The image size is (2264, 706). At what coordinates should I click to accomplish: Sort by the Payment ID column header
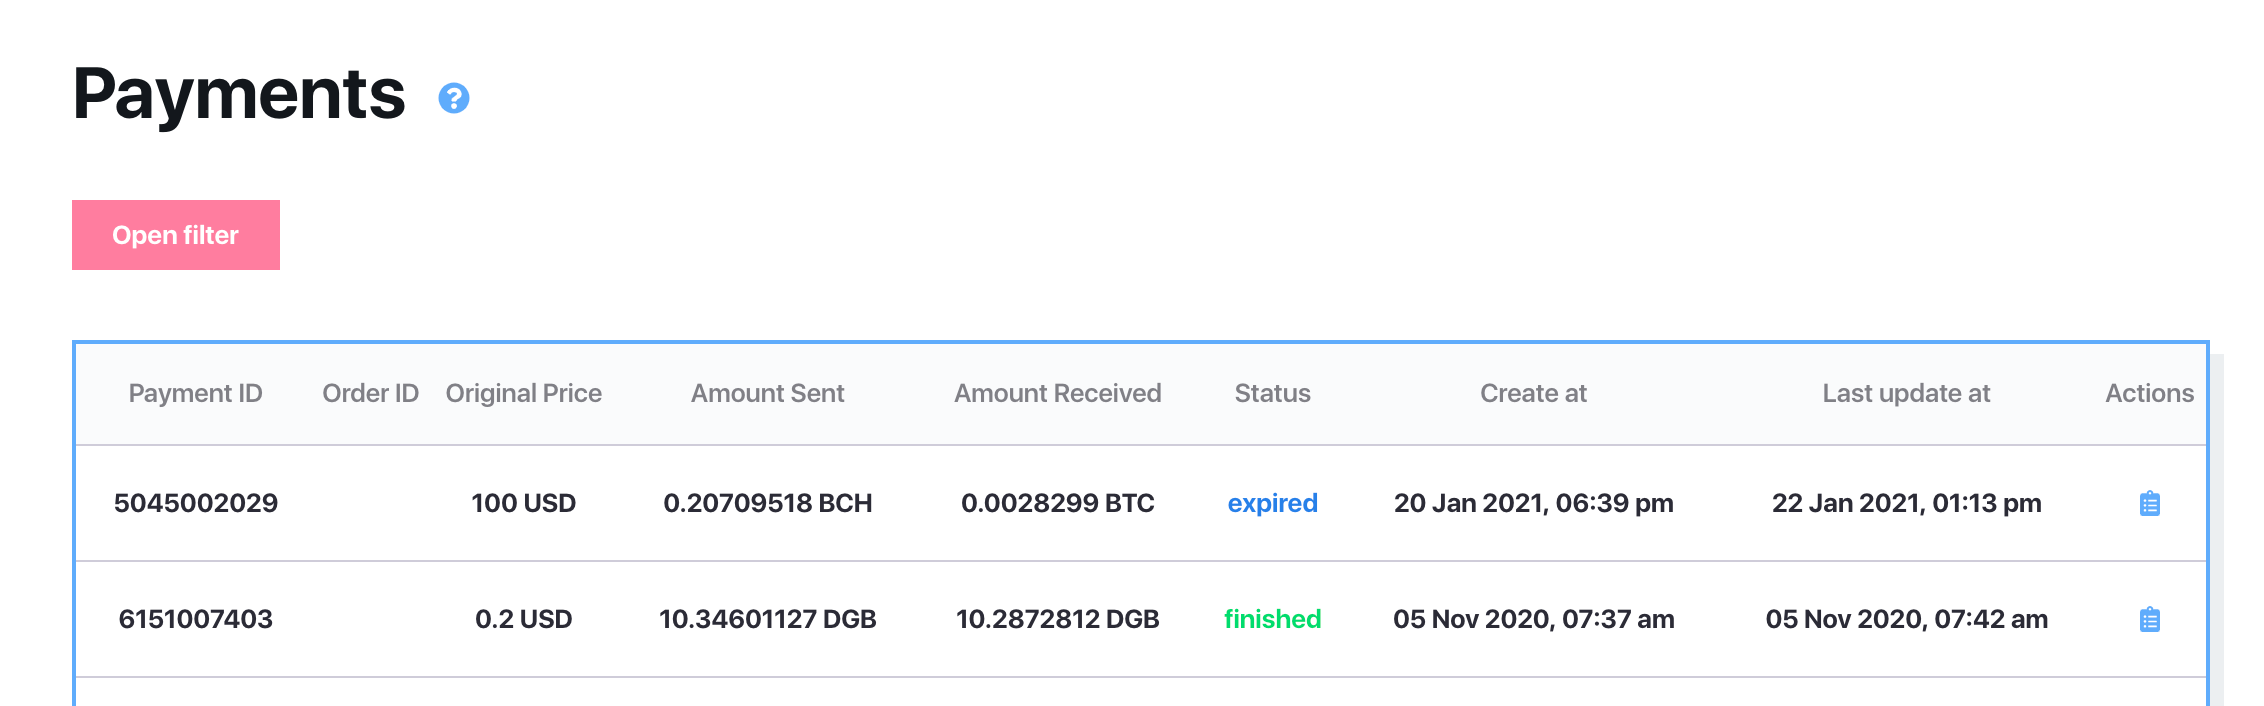(x=195, y=393)
